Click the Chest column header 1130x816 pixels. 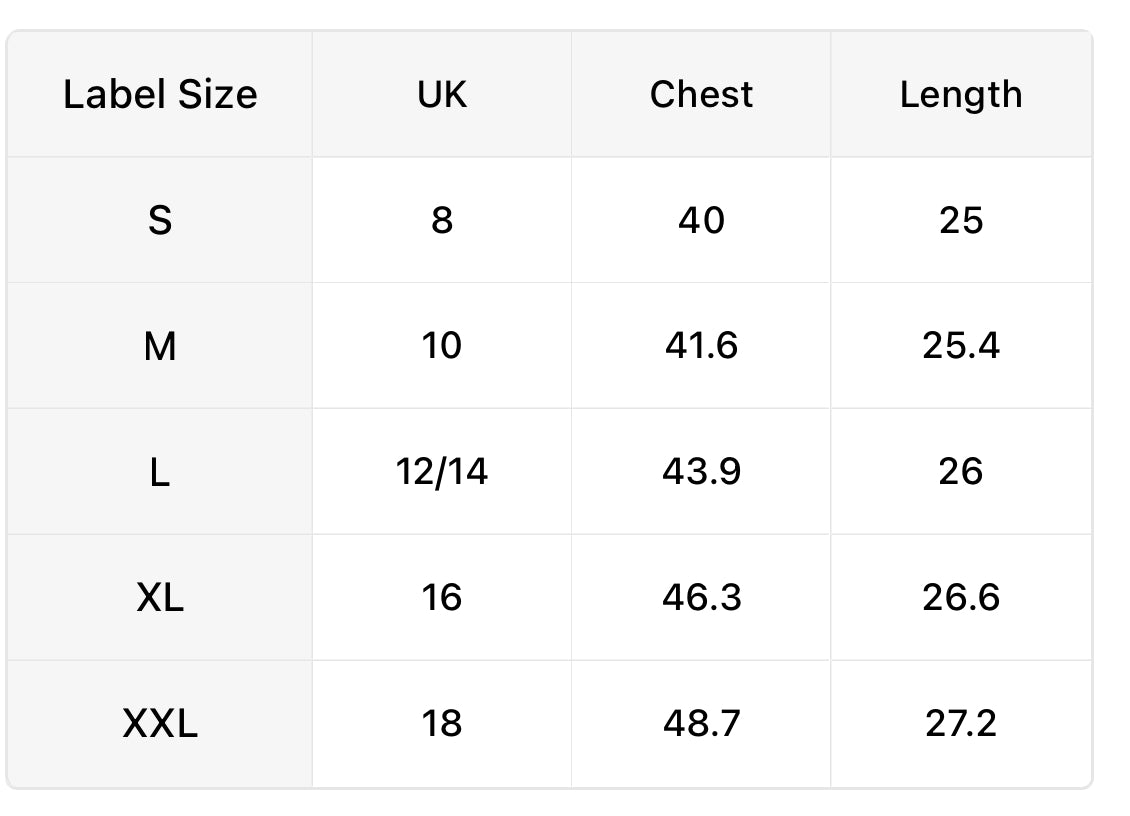[701, 94]
